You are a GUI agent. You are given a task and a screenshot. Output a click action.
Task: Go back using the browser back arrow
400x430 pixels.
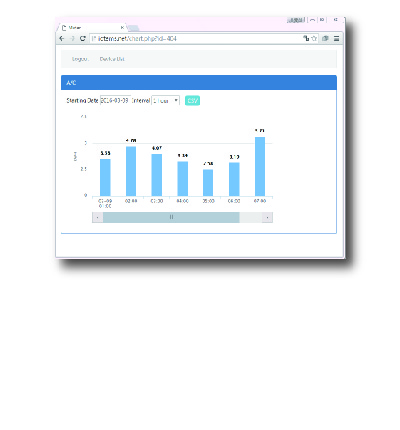[x=62, y=39]
